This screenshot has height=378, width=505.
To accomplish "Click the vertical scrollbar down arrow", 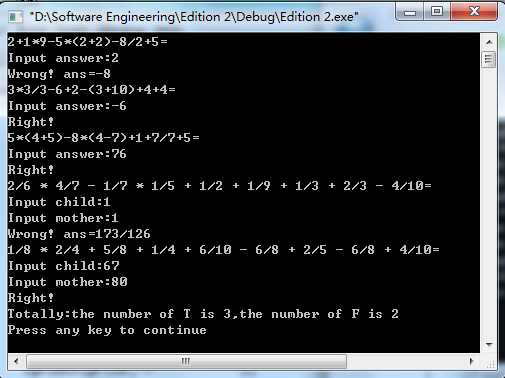I will point(489,344).
